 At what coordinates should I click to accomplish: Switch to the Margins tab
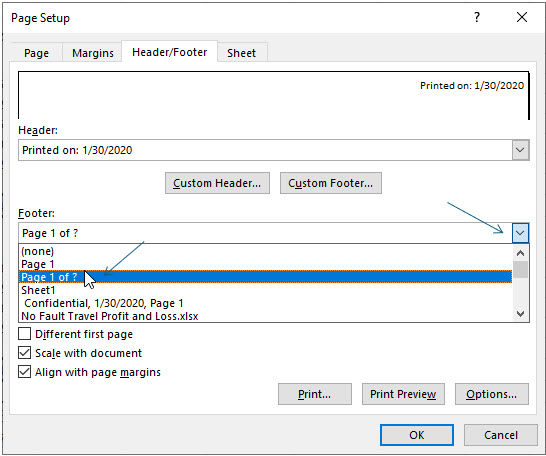(x=93, y=53)
